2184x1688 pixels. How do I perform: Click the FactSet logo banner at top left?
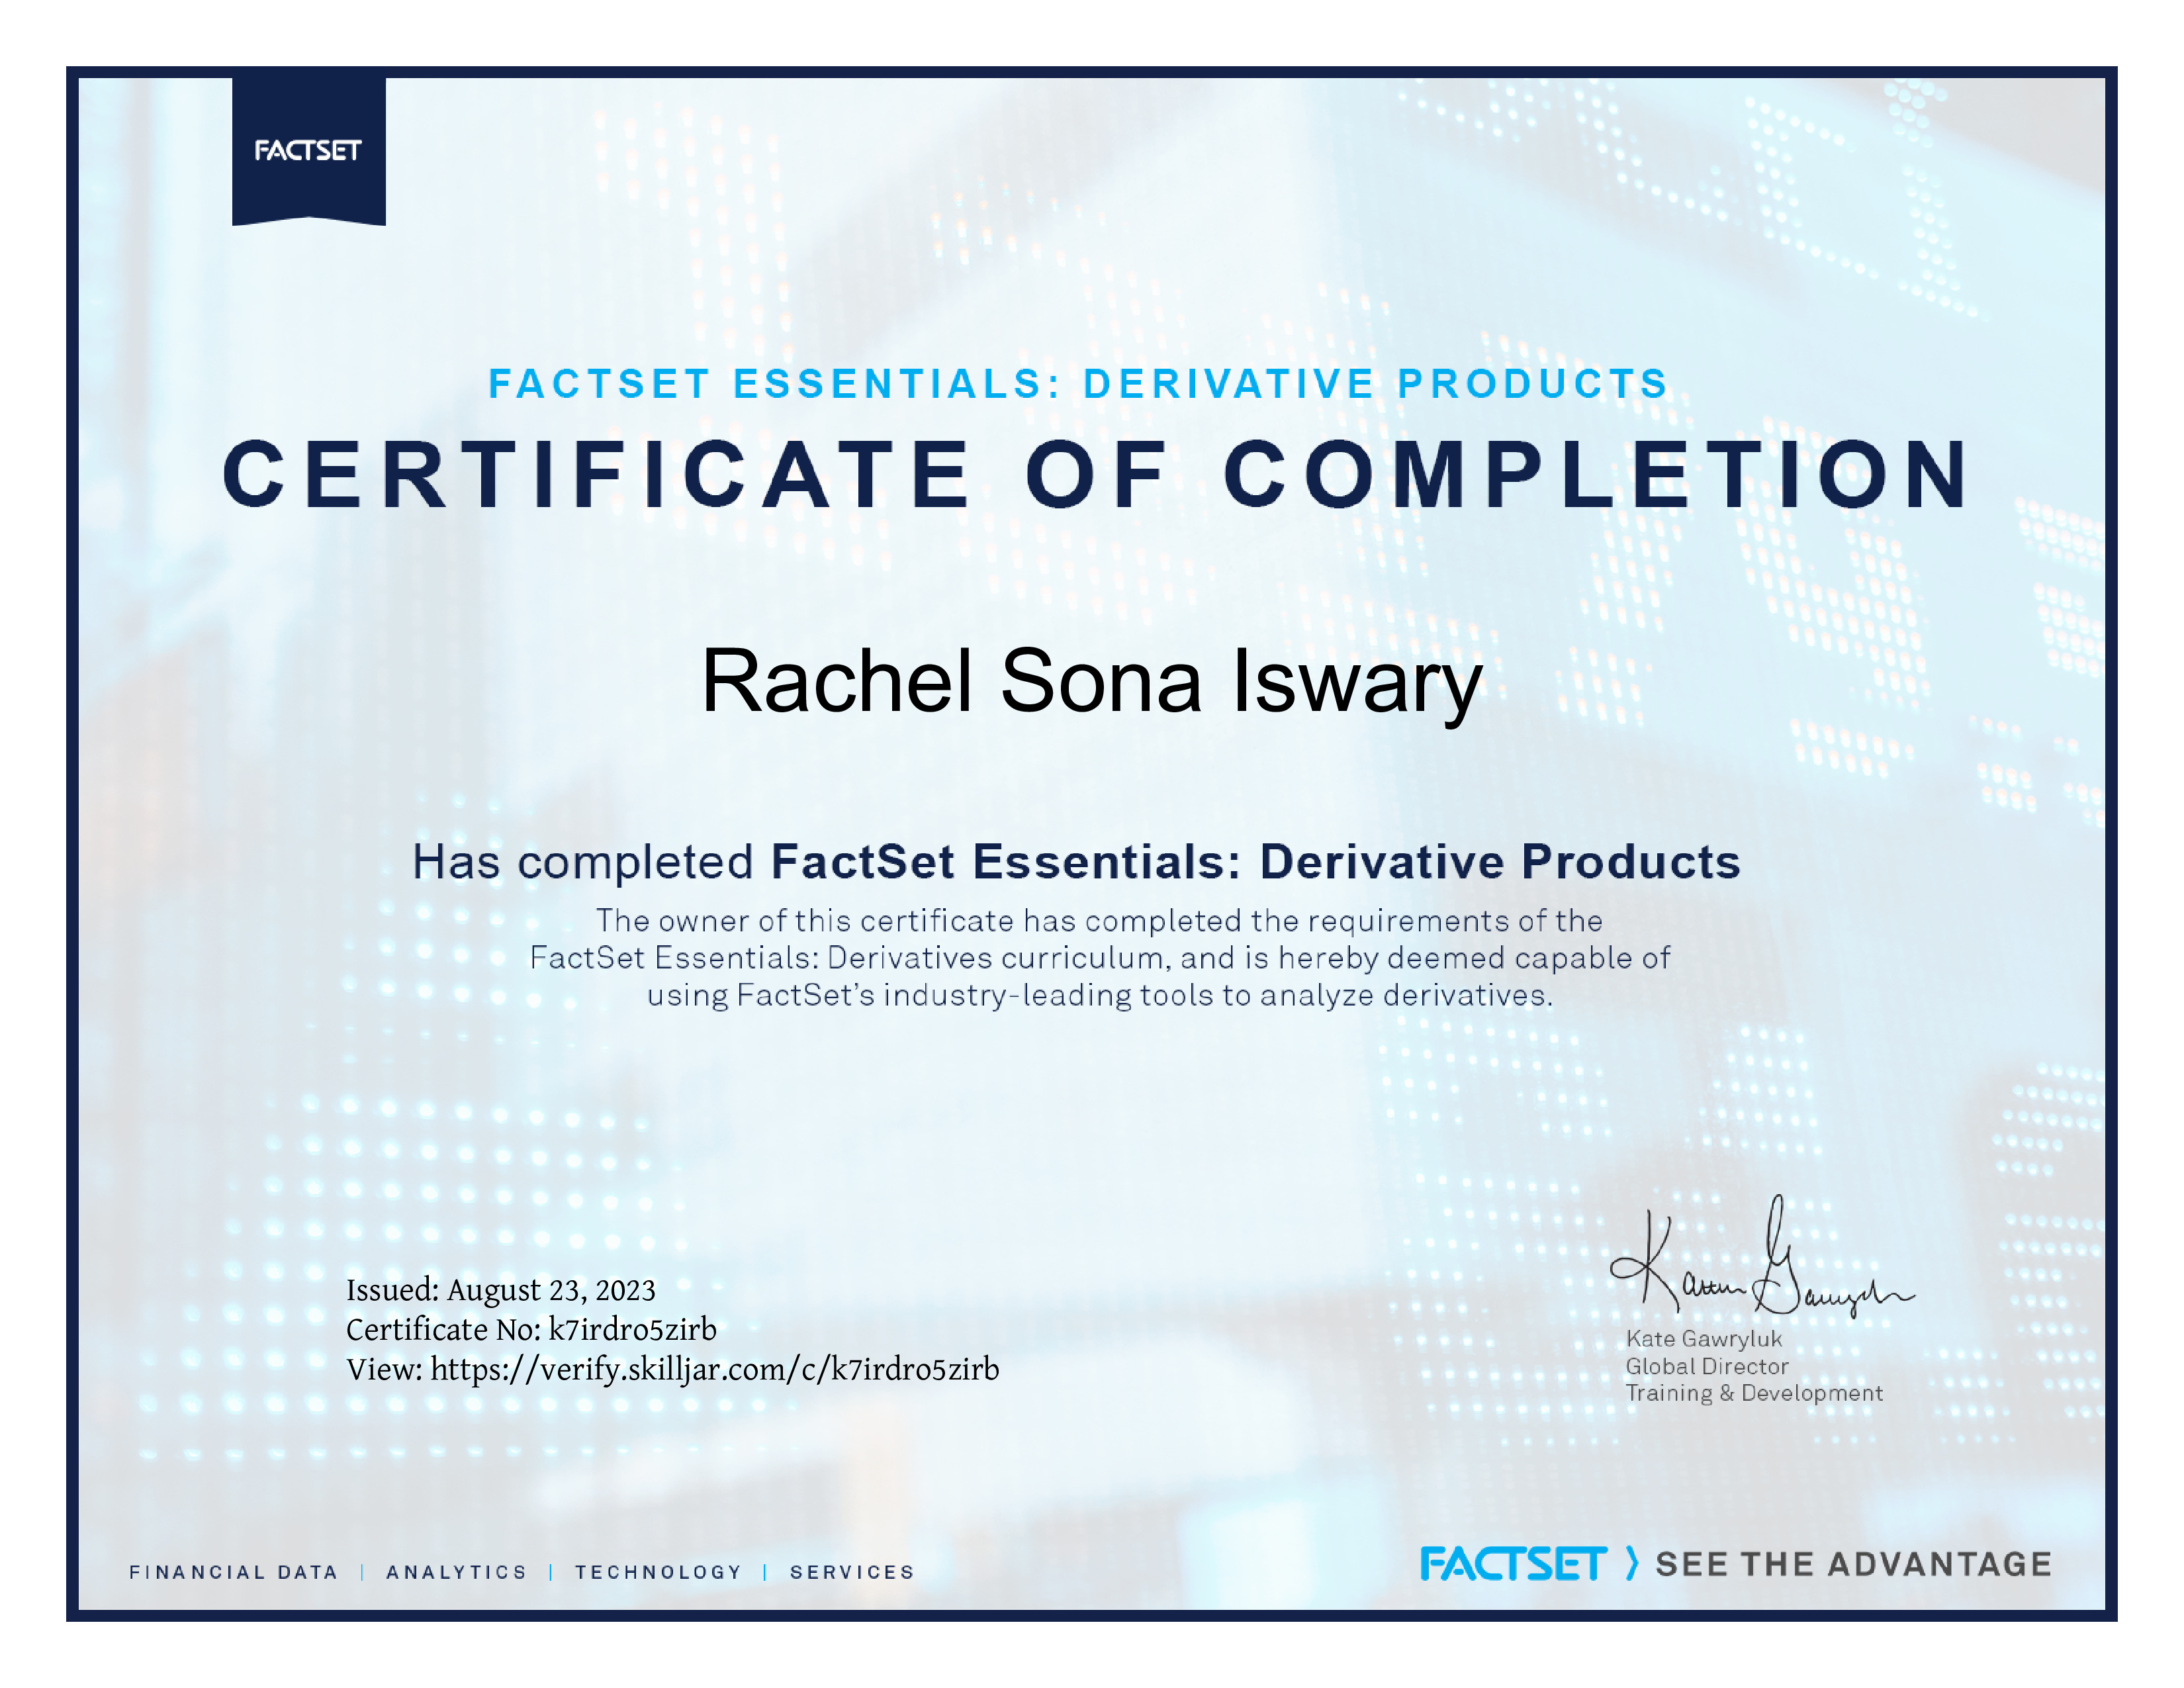pyautogui.click(x=309, y=151)
